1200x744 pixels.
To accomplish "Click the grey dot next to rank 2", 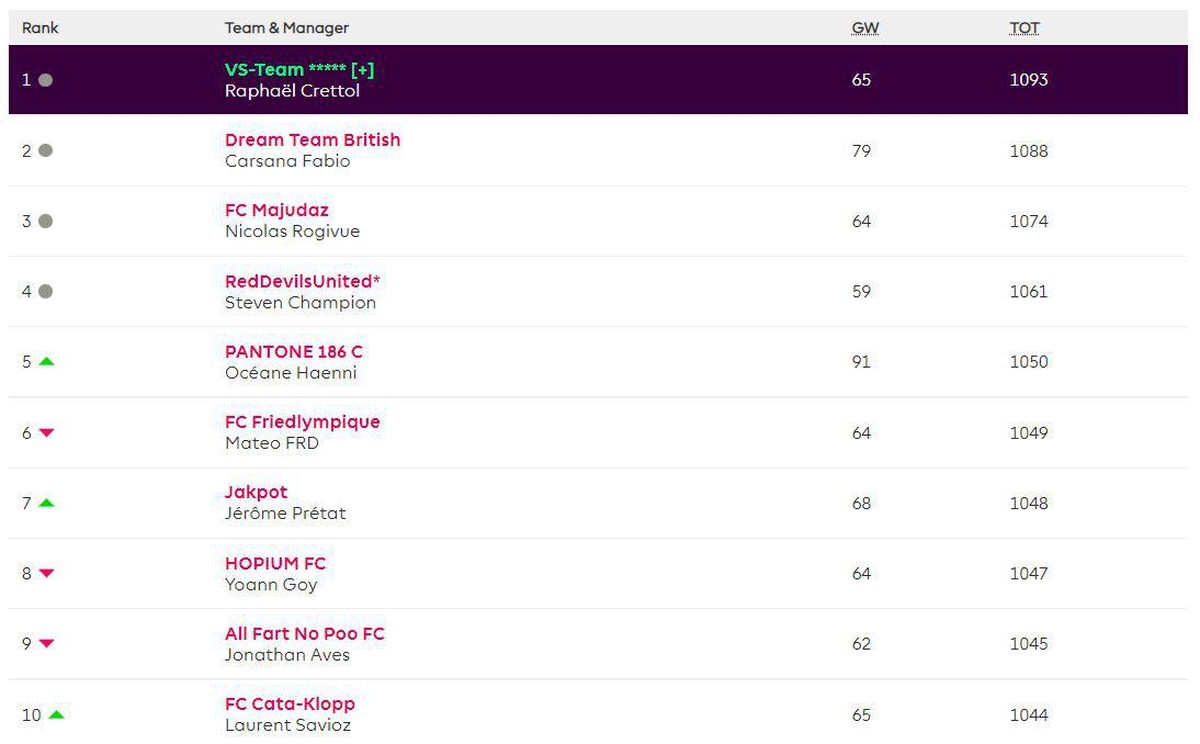I will [x=45, y=151].
